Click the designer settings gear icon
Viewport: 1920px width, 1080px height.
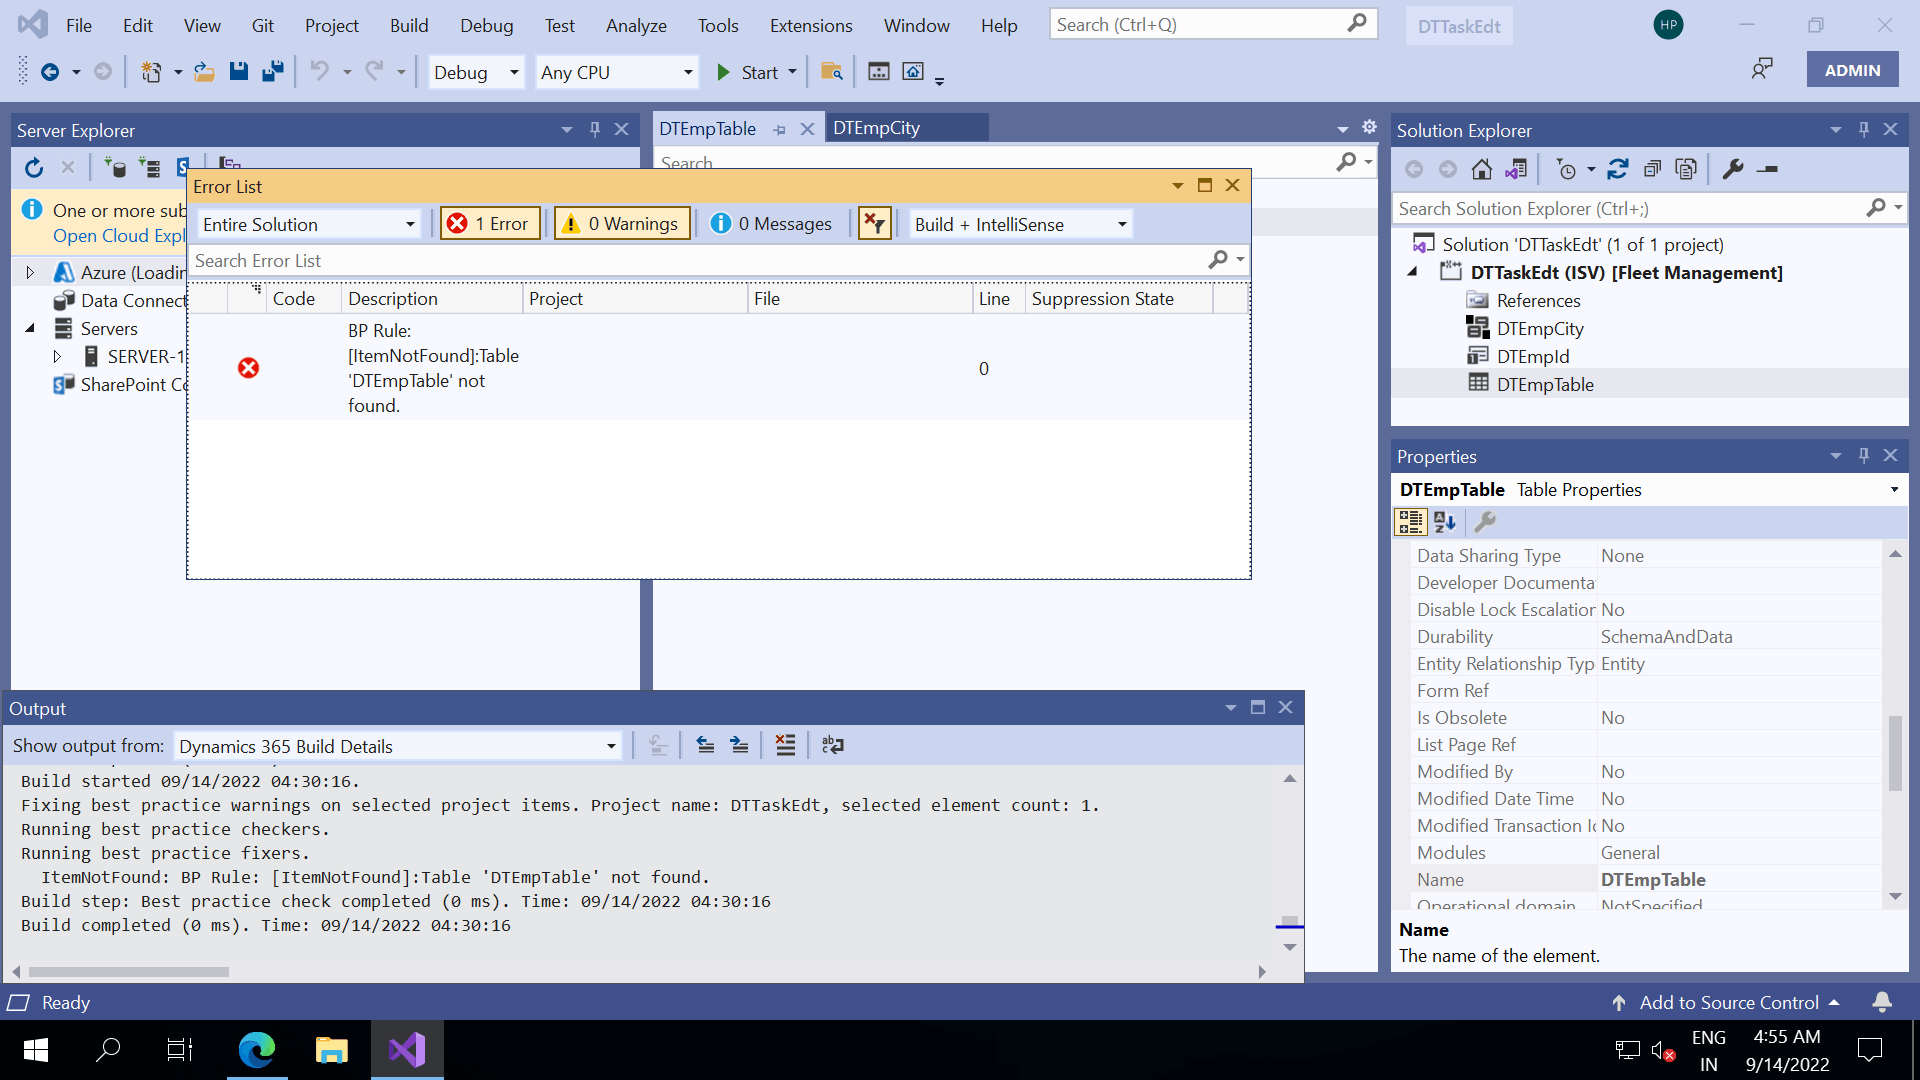pos(1369,127)
